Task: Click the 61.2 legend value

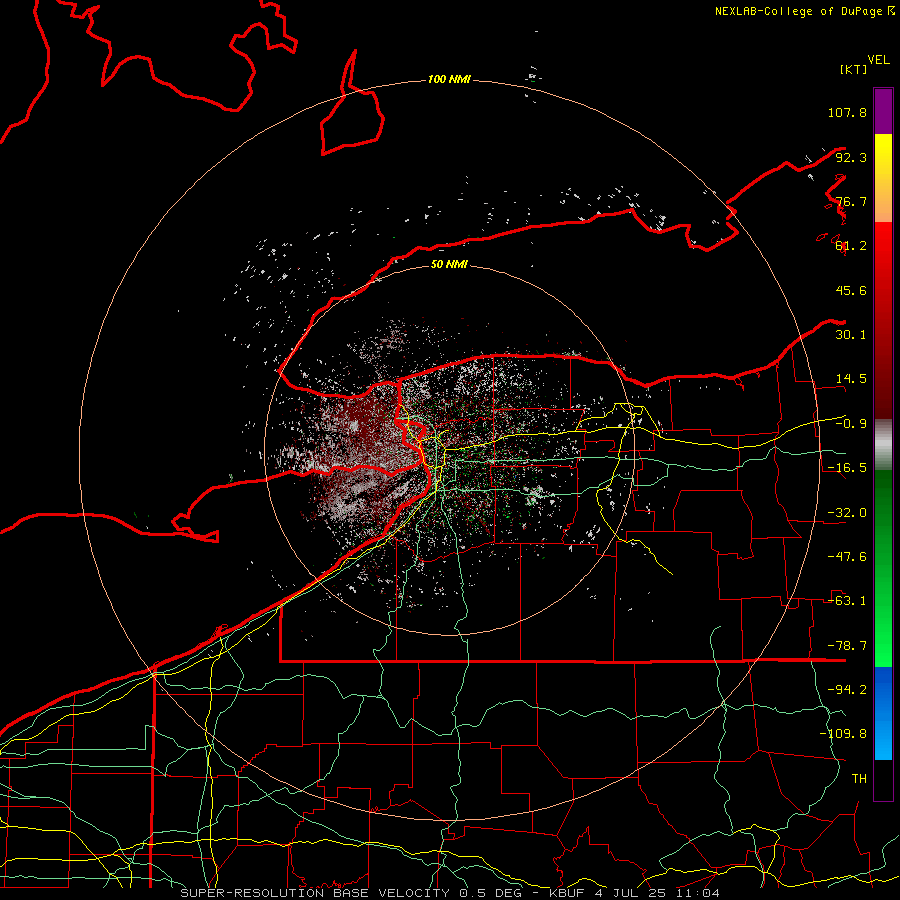Action: 851,246
